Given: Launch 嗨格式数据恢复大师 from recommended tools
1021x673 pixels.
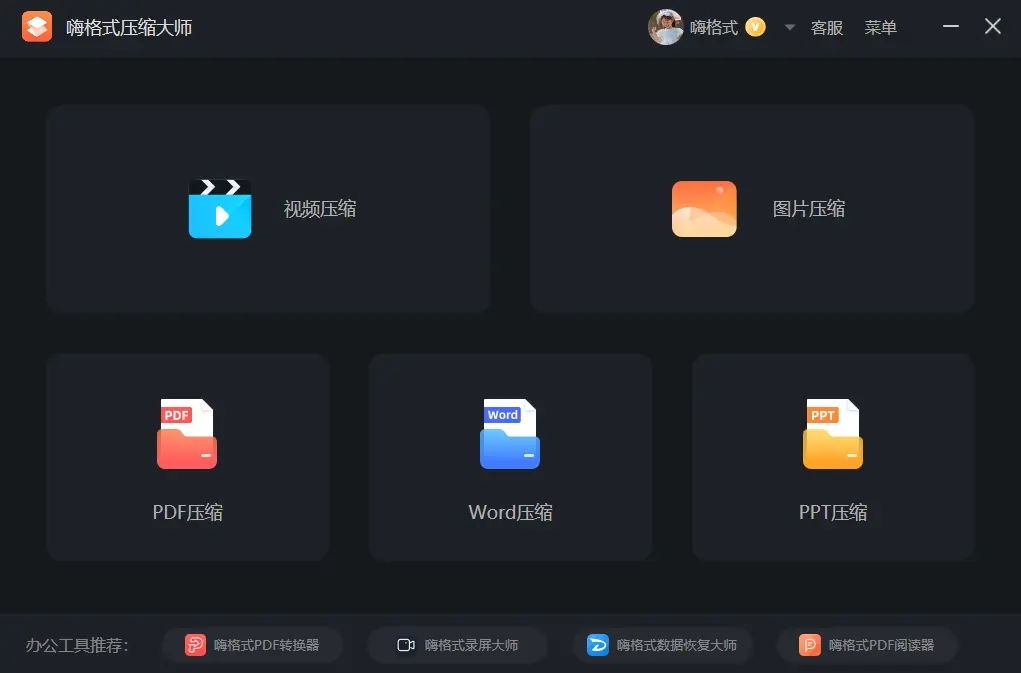Looking at the screenshot, I should (661, 645).
